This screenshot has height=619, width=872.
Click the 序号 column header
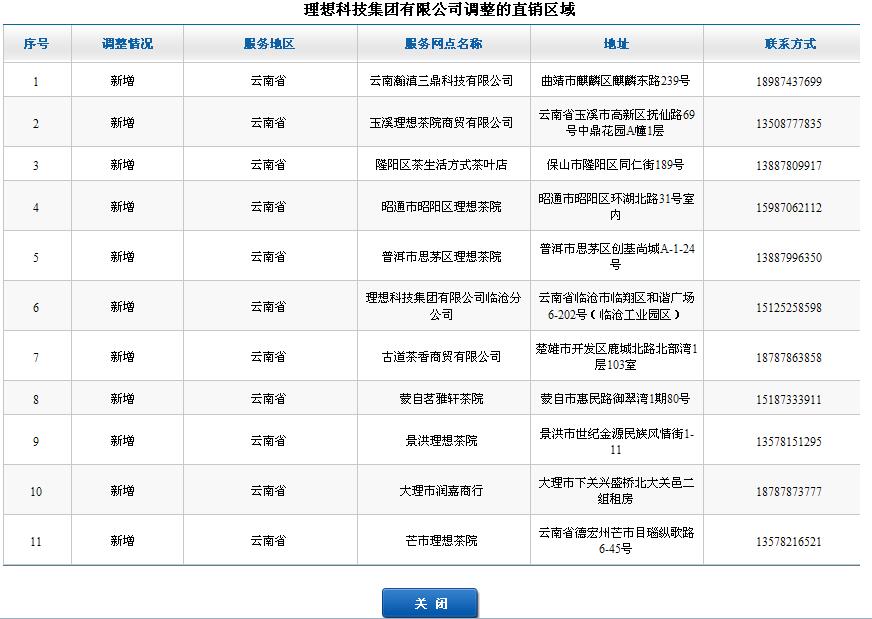(36, 44)
